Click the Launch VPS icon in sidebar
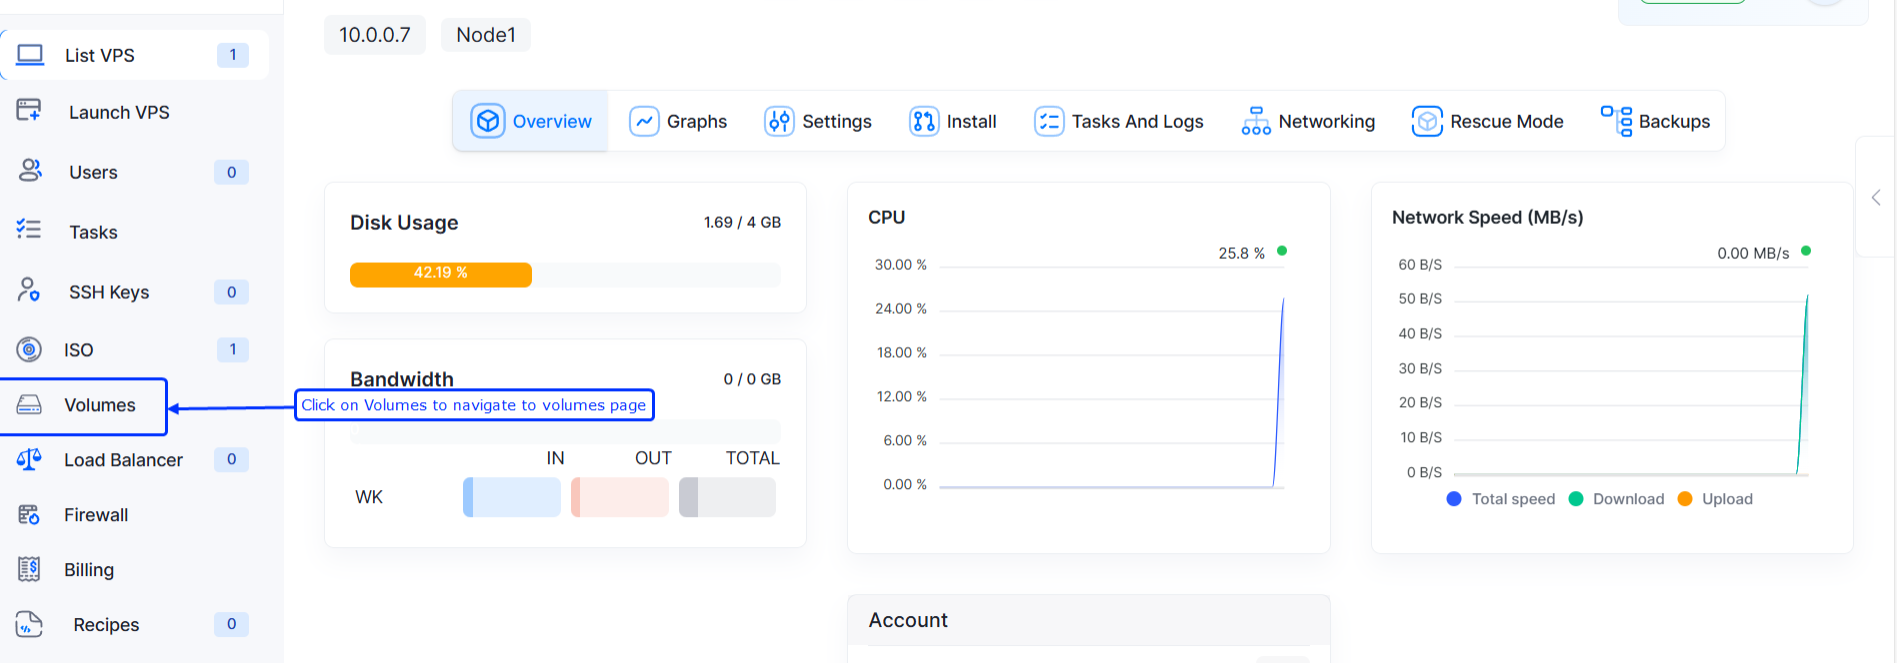The image size is (1897, 663). tap(29, 111)
